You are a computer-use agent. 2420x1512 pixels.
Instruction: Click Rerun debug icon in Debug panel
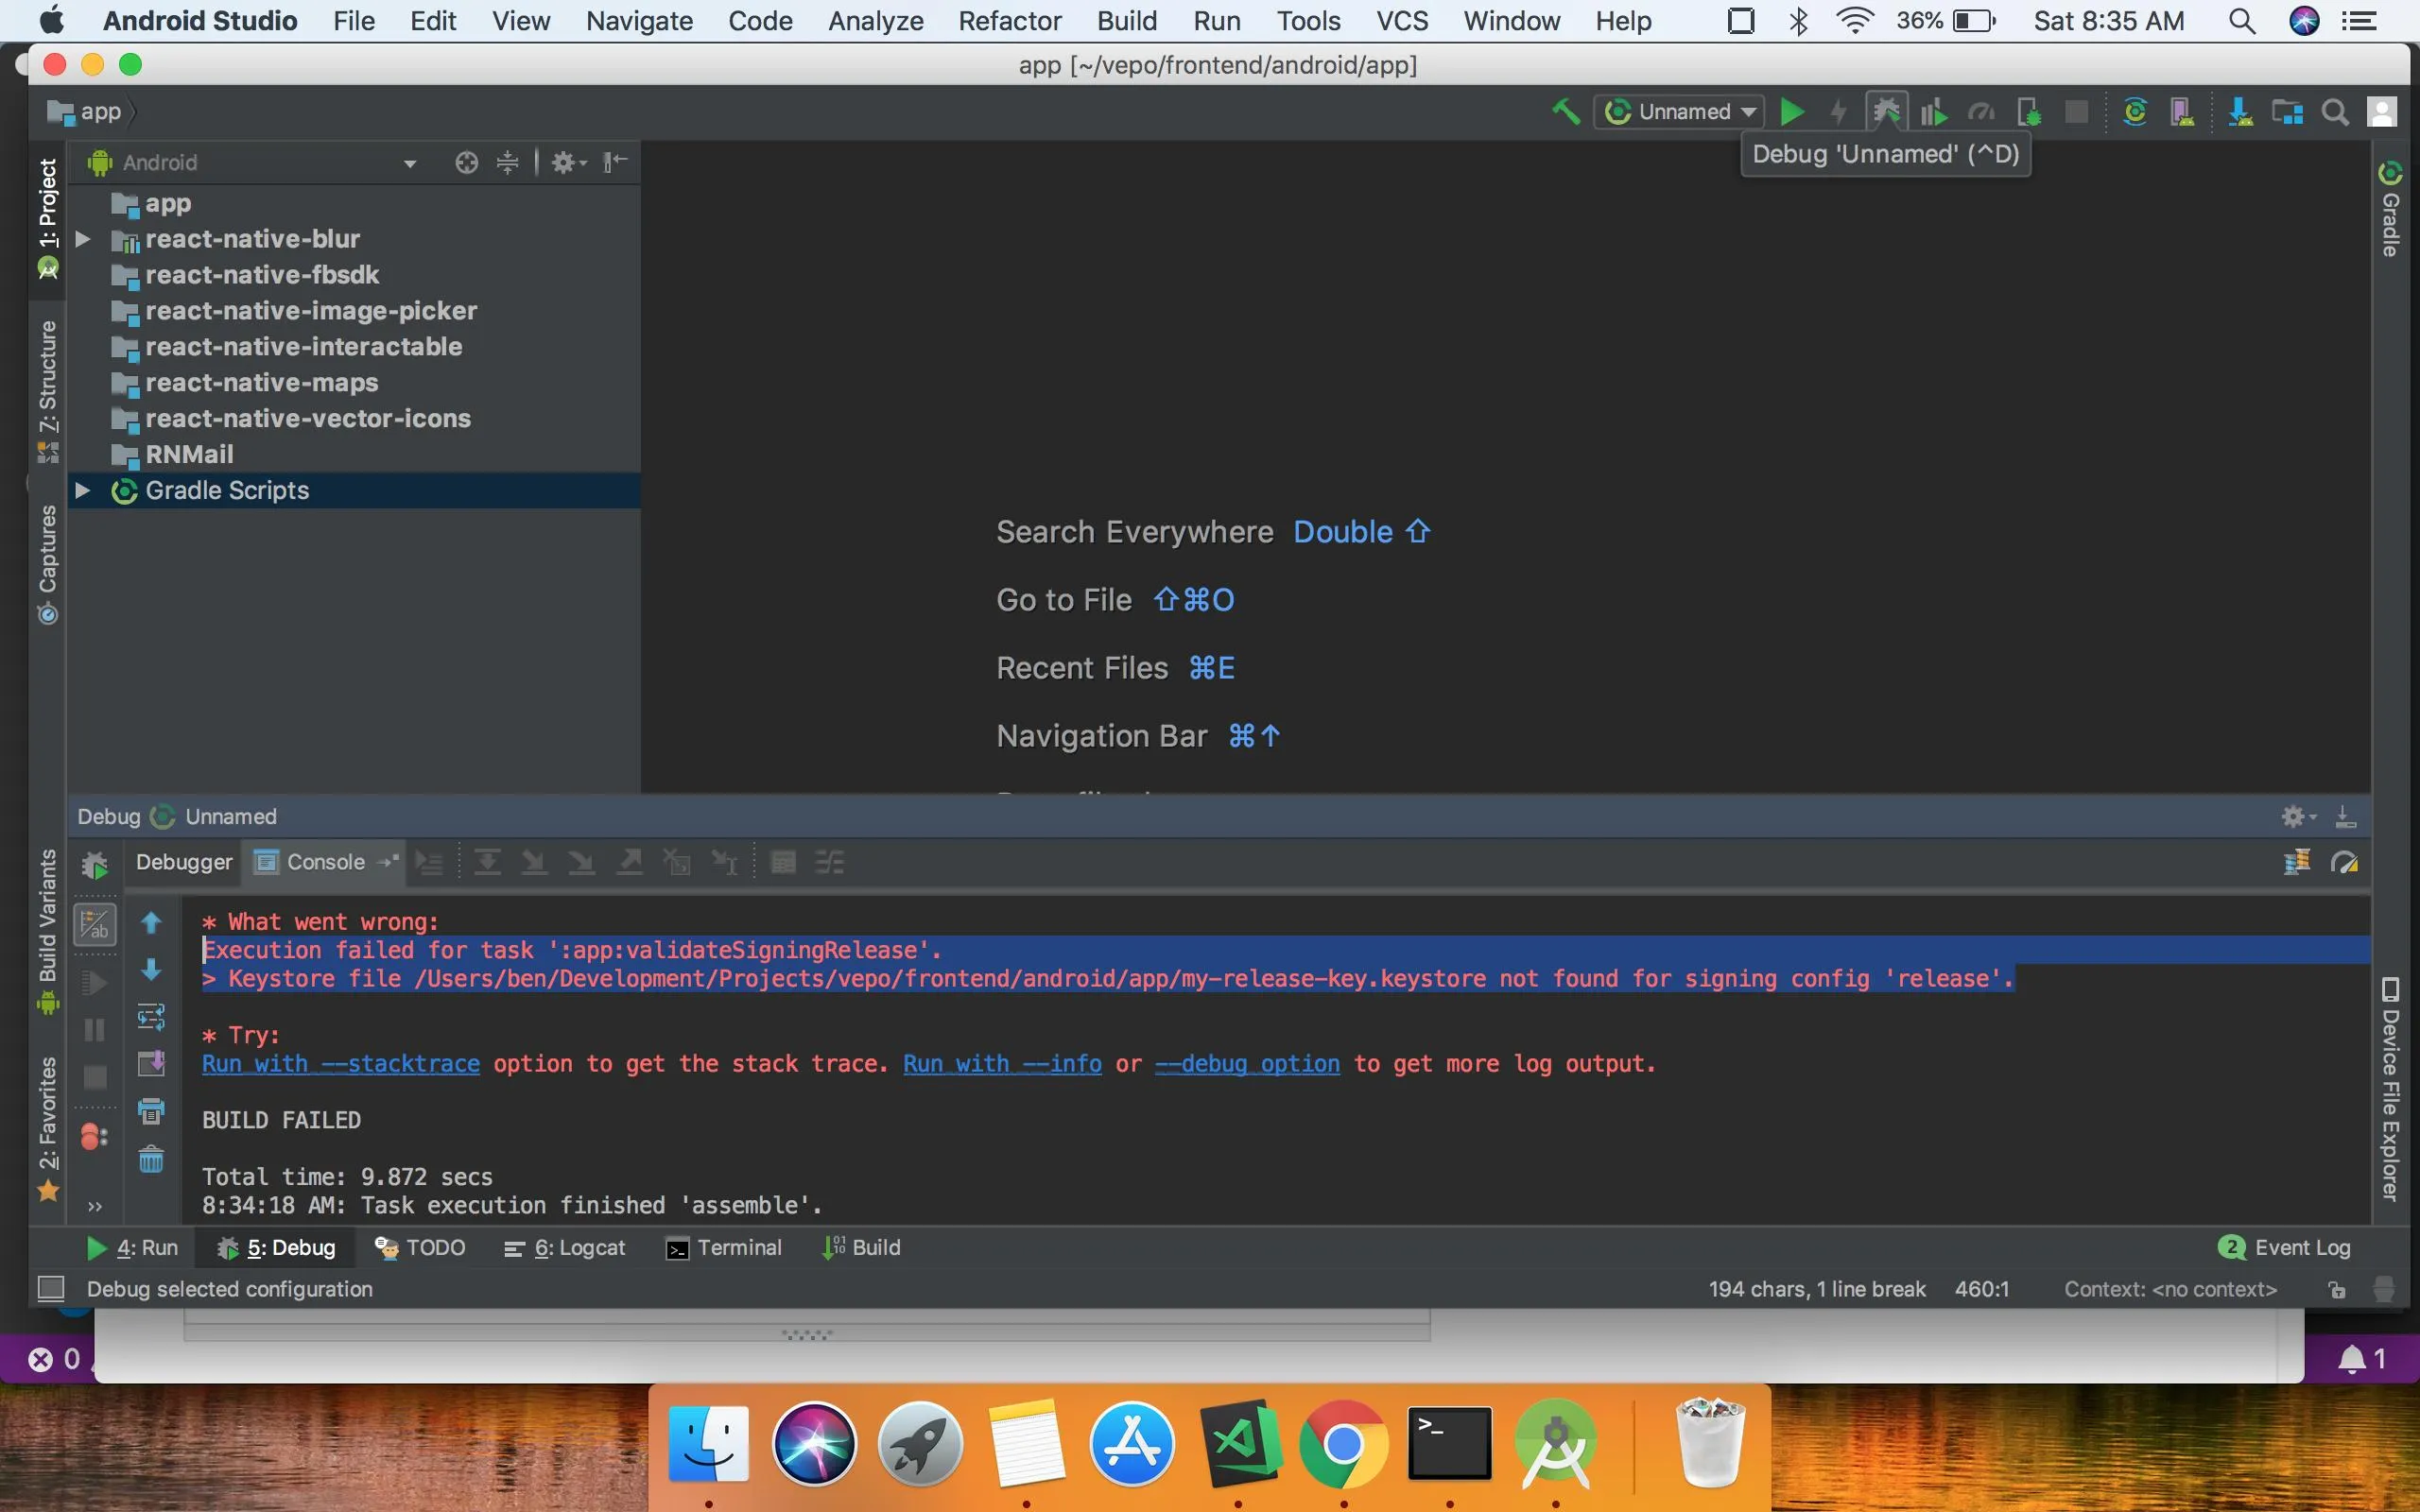coord(94,864)
